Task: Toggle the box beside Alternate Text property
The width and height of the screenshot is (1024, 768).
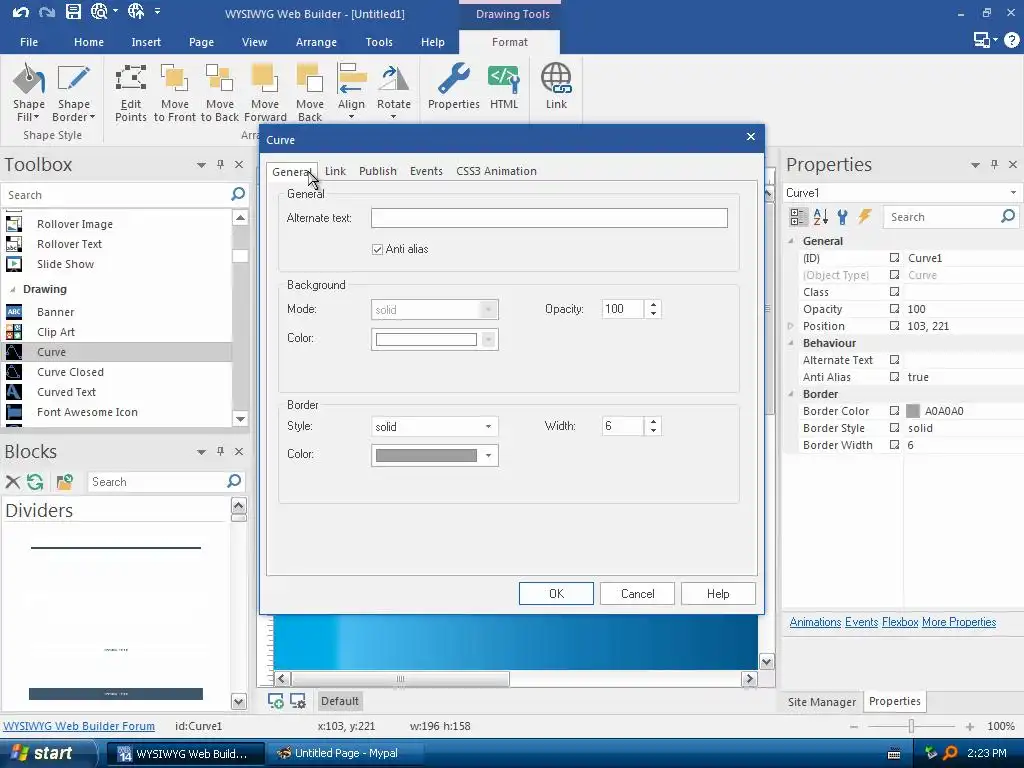Action: coord(895,360)
